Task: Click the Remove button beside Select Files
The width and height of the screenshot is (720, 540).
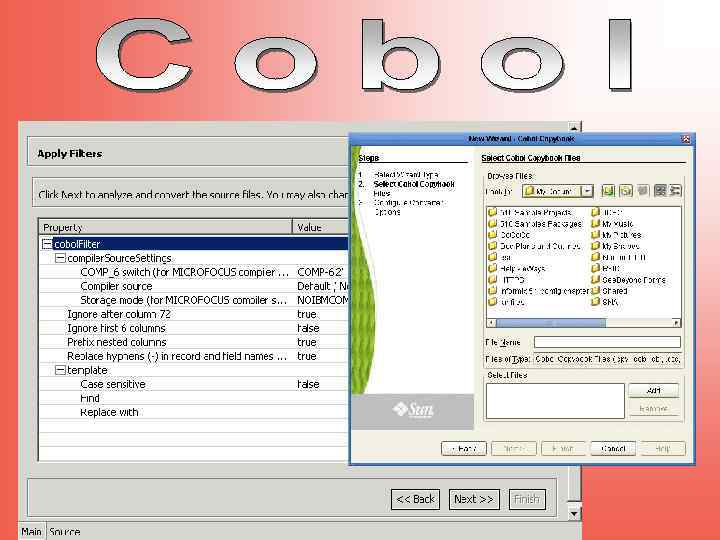Action: (x=653, y=409)
